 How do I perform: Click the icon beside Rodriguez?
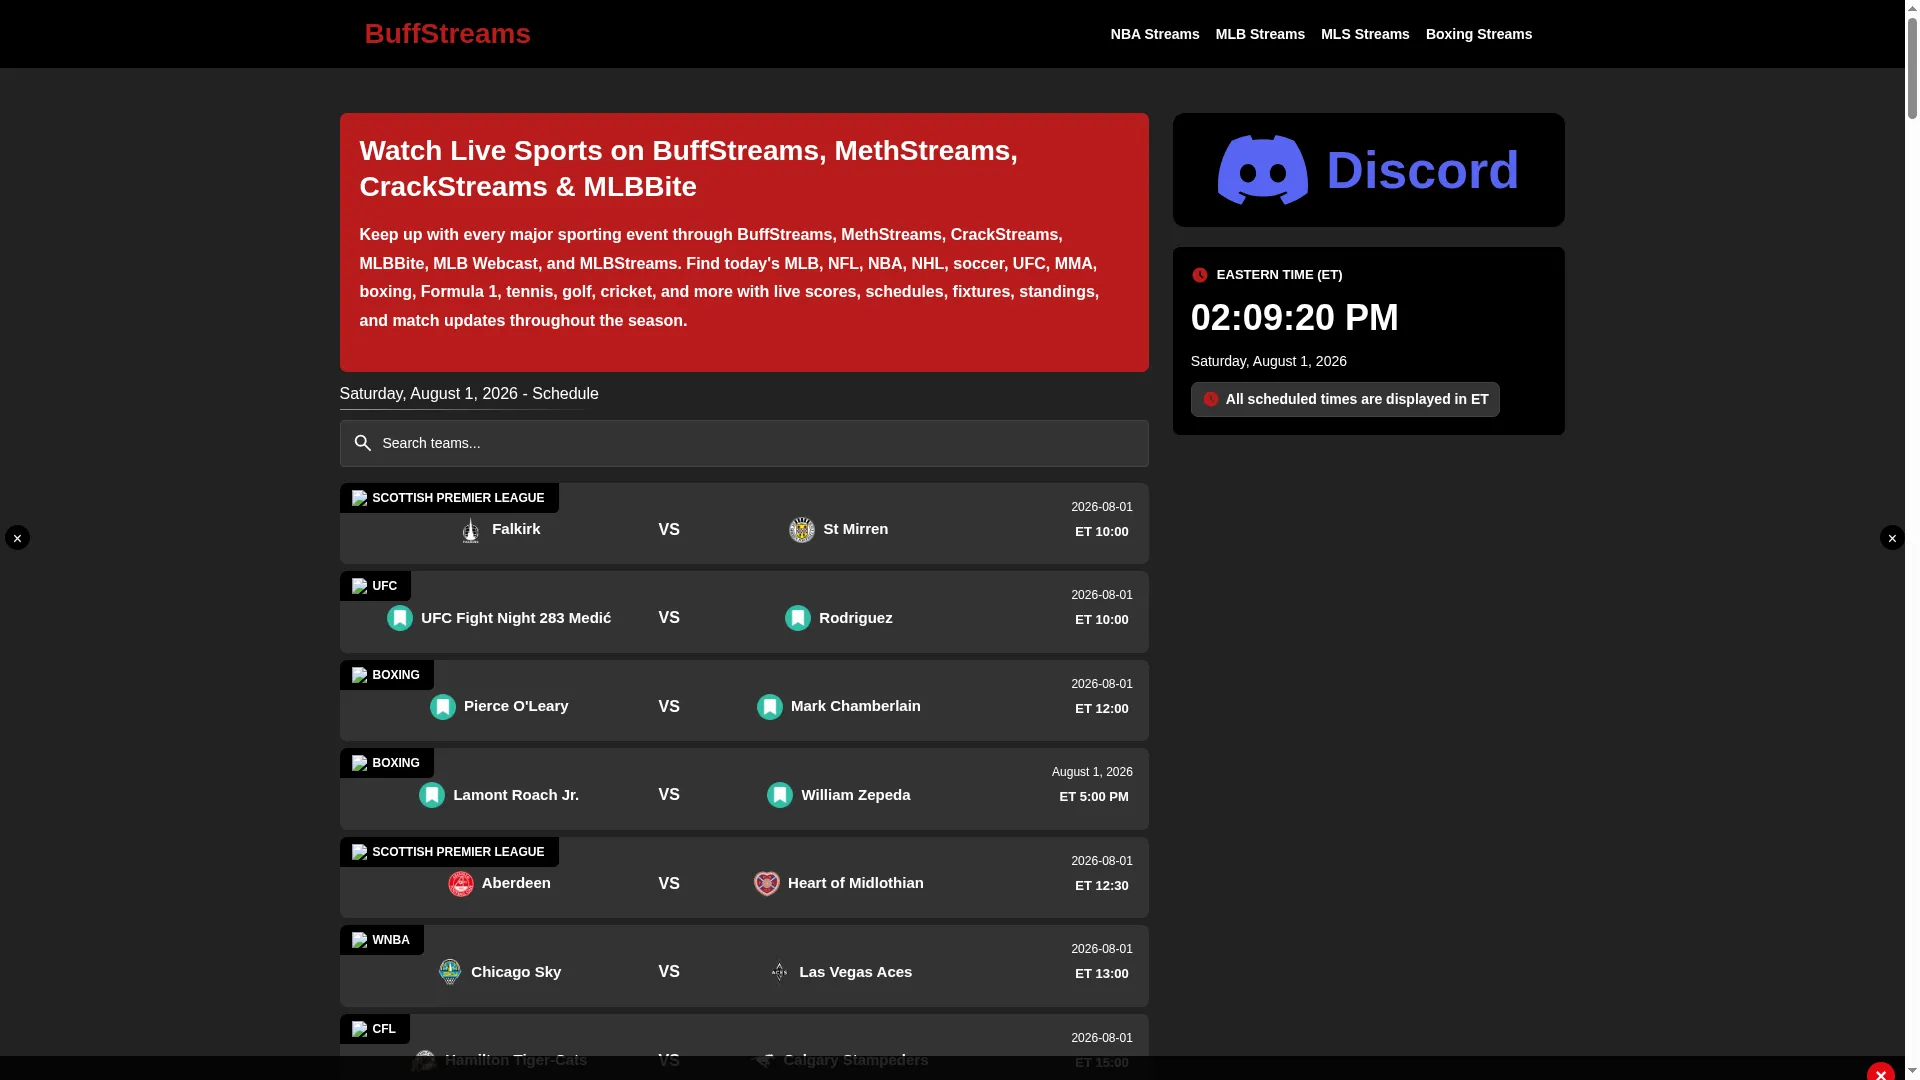pyautogui.click(x=798, y=618)
